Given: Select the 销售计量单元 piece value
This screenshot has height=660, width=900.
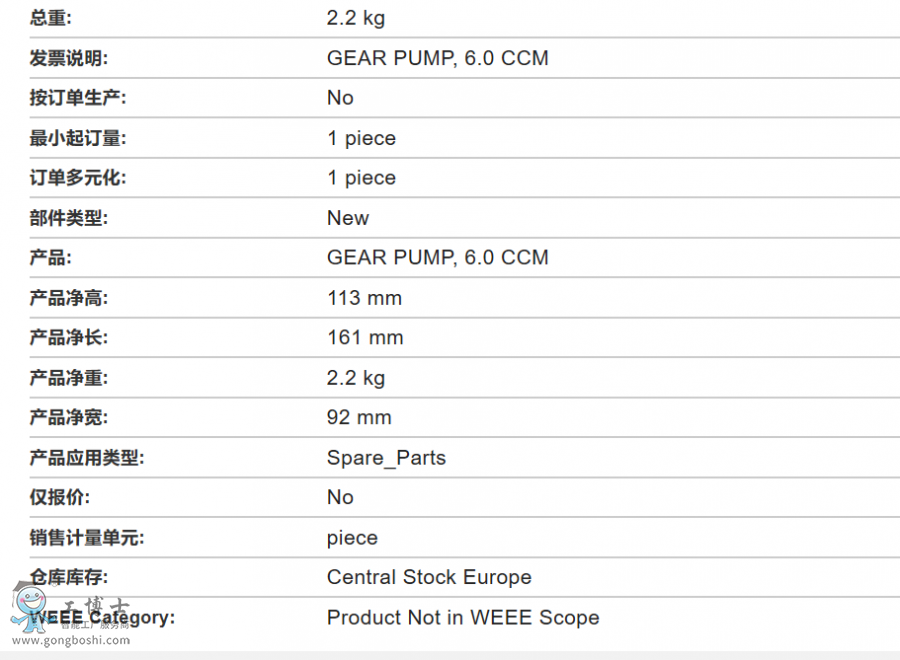Looking at the screenshot, I should click(x=352, y=538).
